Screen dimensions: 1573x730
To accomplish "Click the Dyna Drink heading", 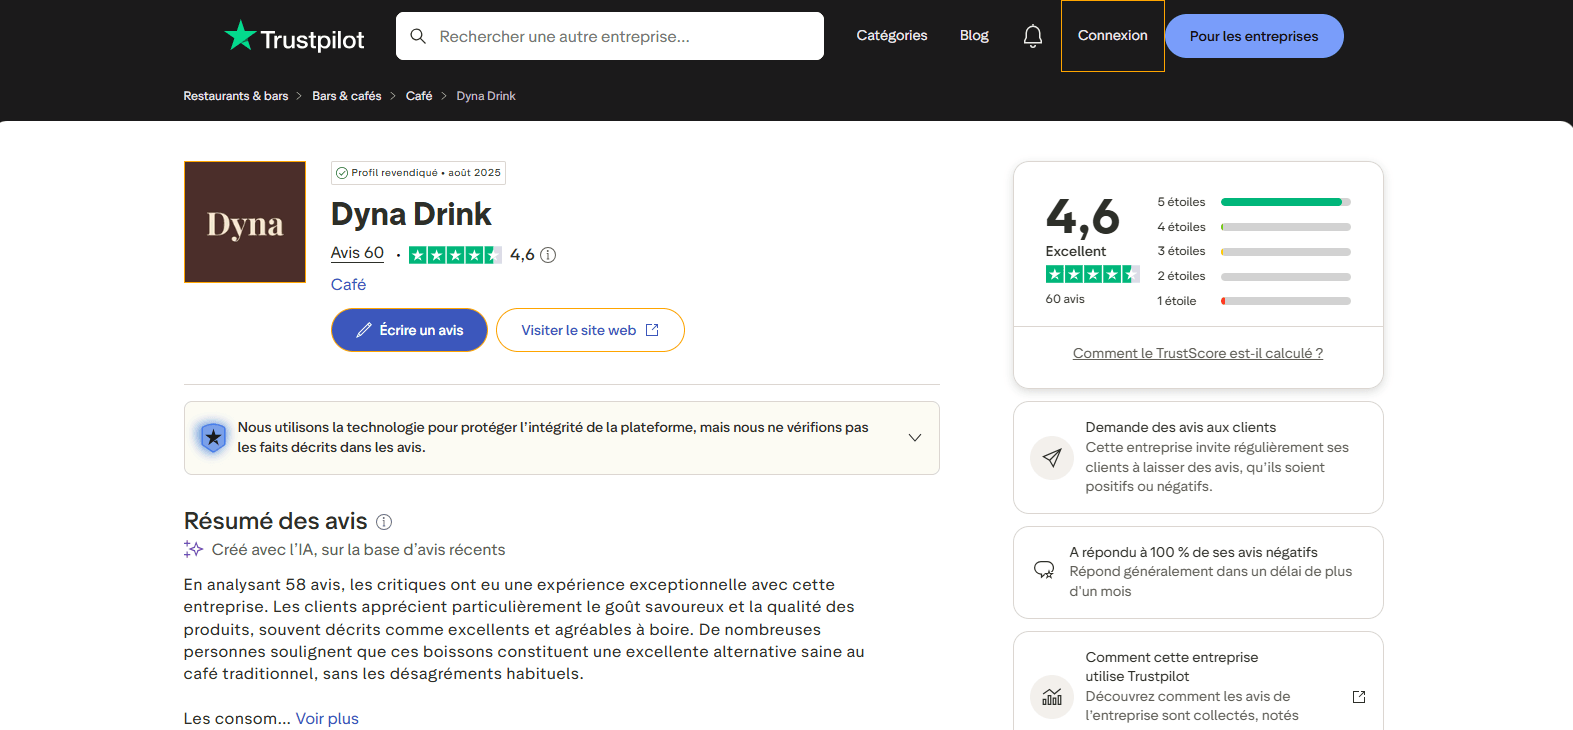I will [411, 214].
